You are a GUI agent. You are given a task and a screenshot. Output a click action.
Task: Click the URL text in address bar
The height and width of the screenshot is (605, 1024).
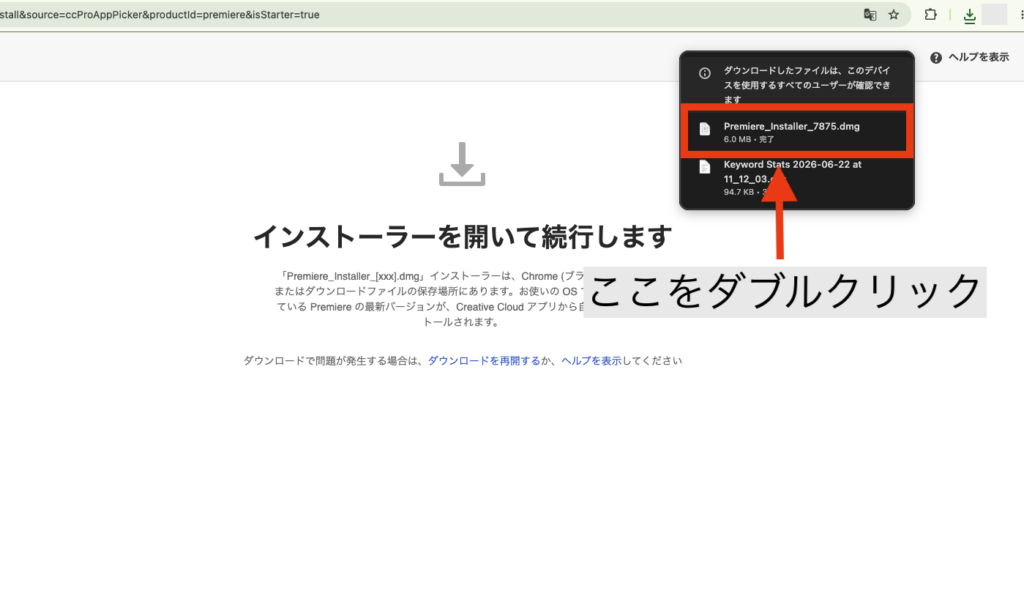tap(160, 14)
